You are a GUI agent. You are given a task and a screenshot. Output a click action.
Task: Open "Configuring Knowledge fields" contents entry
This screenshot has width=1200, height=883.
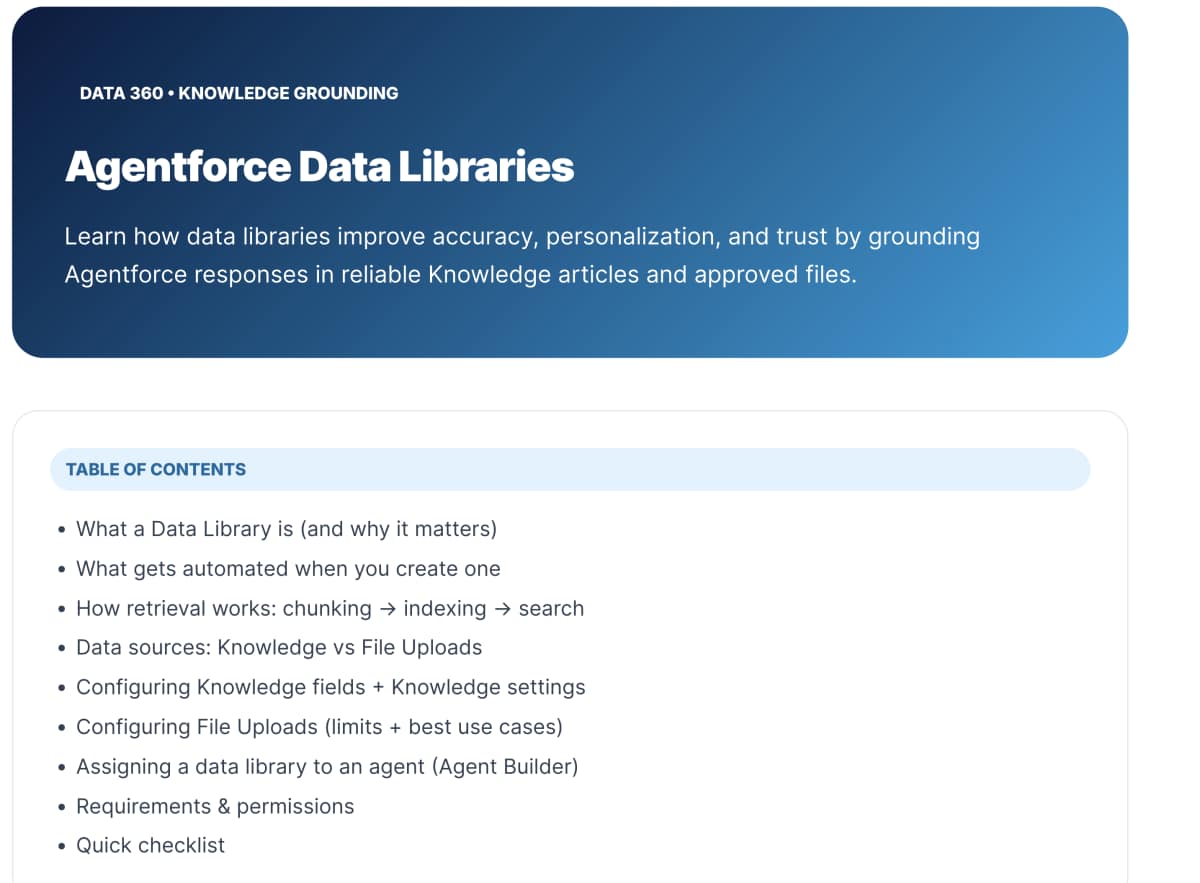click(330, 687)
